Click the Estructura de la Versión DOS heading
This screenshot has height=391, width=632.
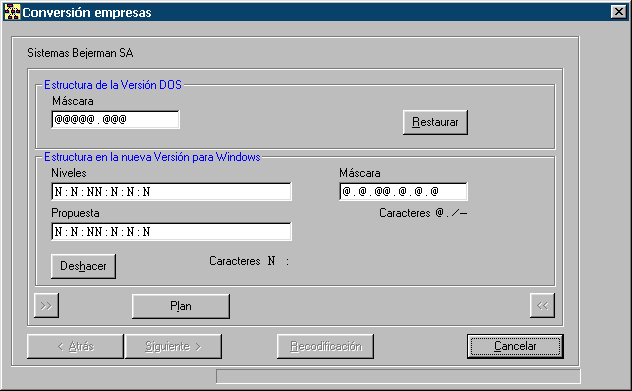point(113,85)
